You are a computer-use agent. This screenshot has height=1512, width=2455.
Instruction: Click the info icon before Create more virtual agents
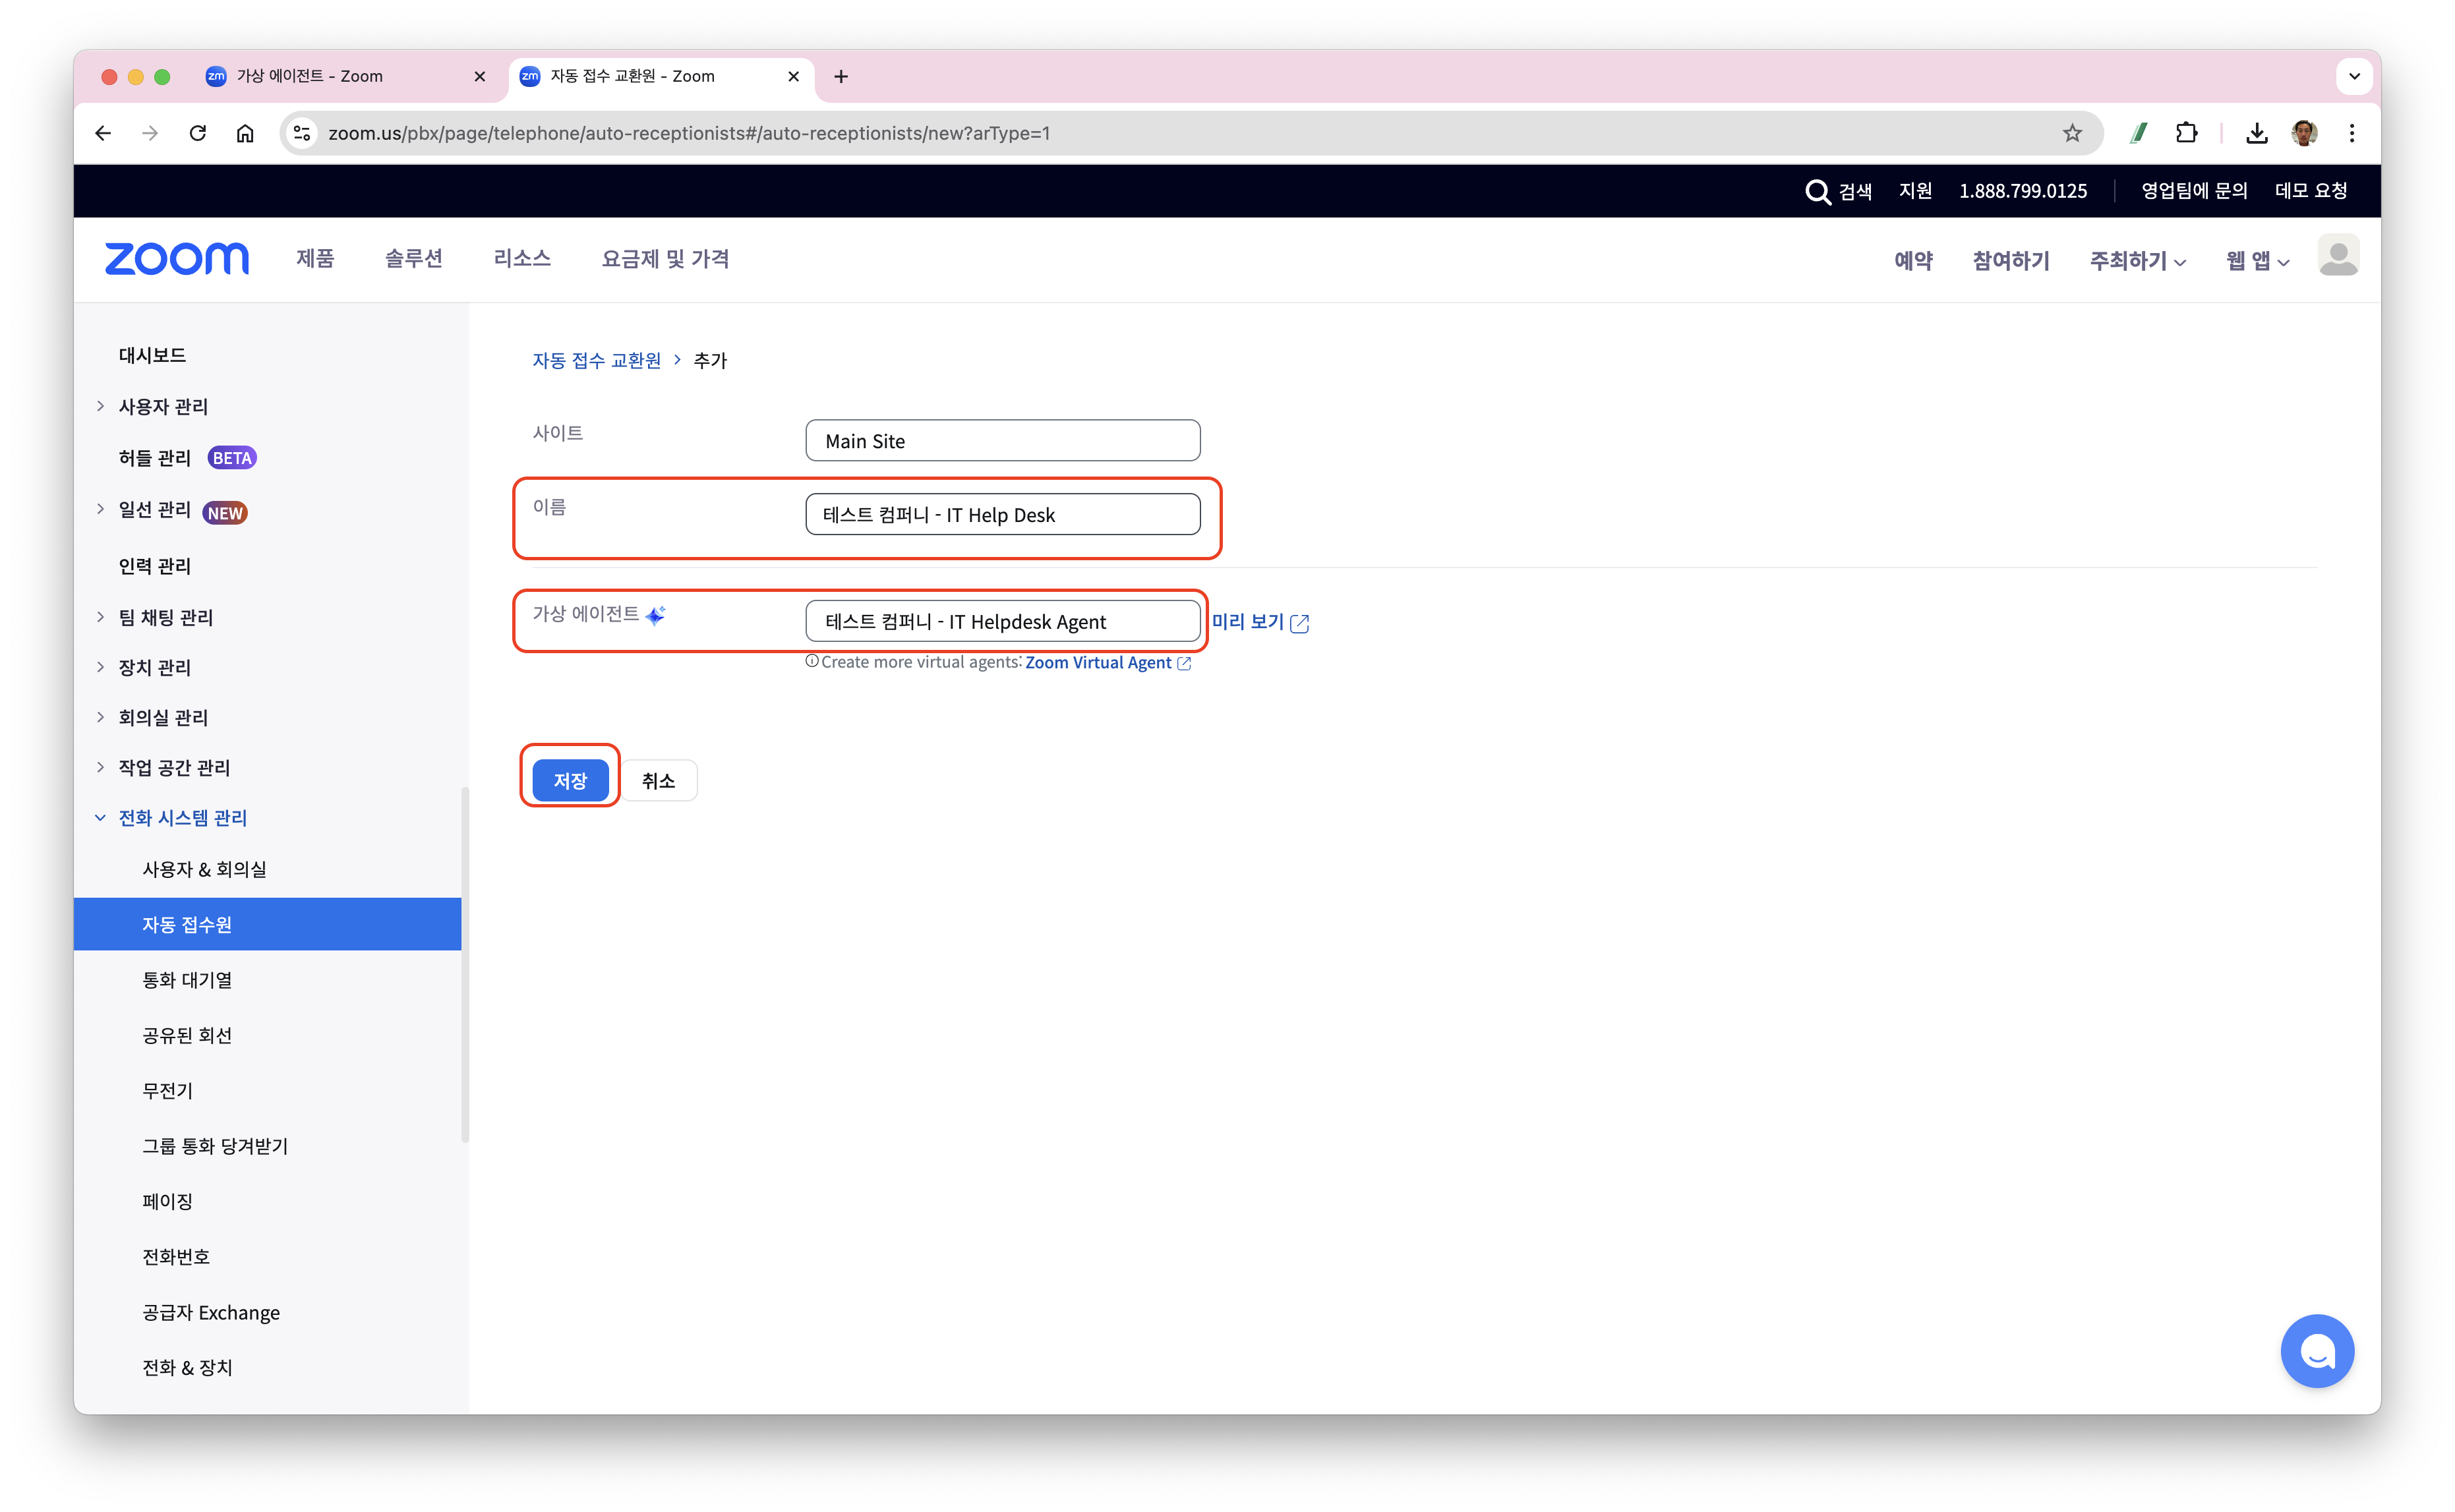(812, 661)
